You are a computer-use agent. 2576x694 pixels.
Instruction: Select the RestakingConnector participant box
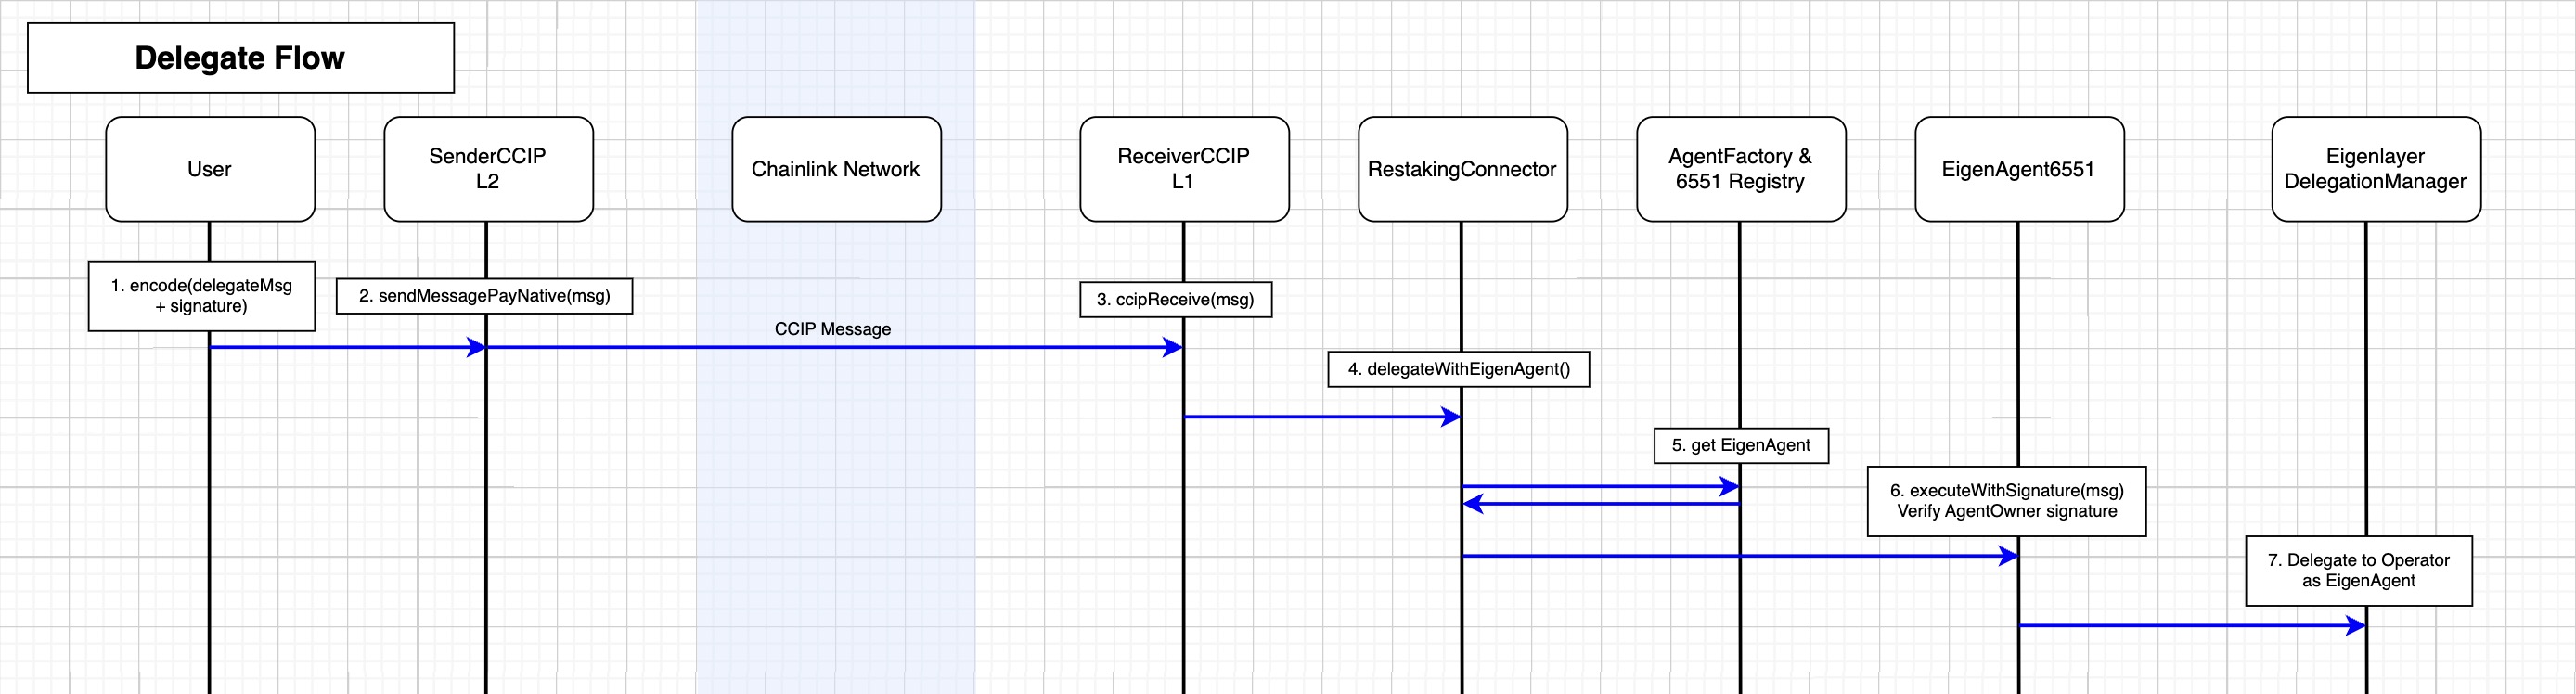click(1462, 169)
